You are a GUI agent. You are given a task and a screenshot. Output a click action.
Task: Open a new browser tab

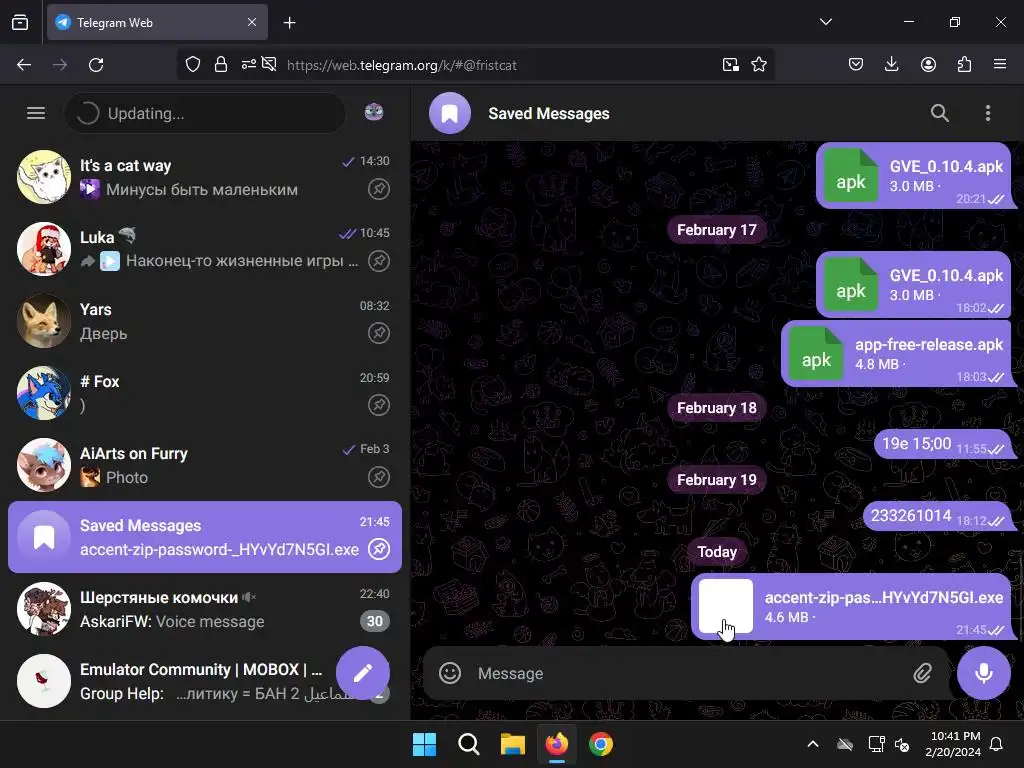pyautogui.click(x=289, y=23)
